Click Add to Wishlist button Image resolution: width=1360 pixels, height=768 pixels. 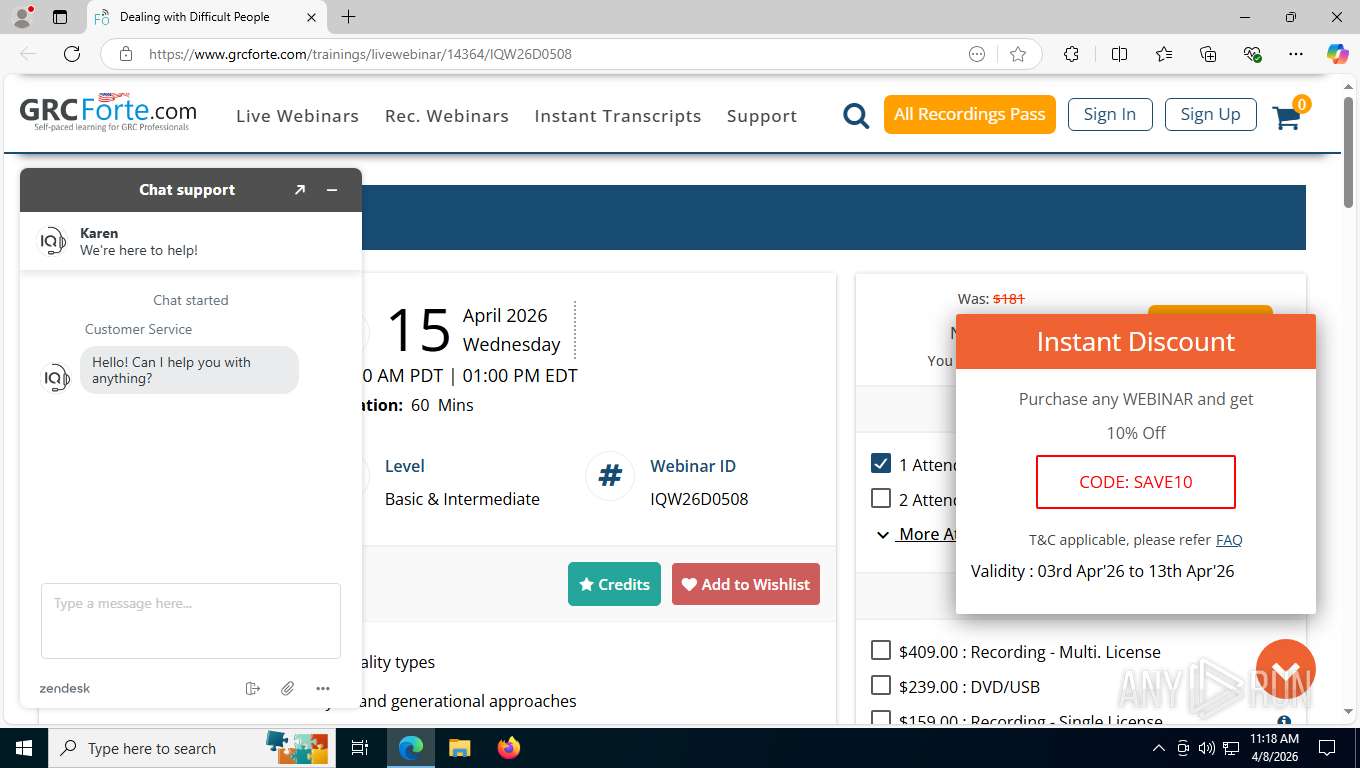(x=746, y=584)
